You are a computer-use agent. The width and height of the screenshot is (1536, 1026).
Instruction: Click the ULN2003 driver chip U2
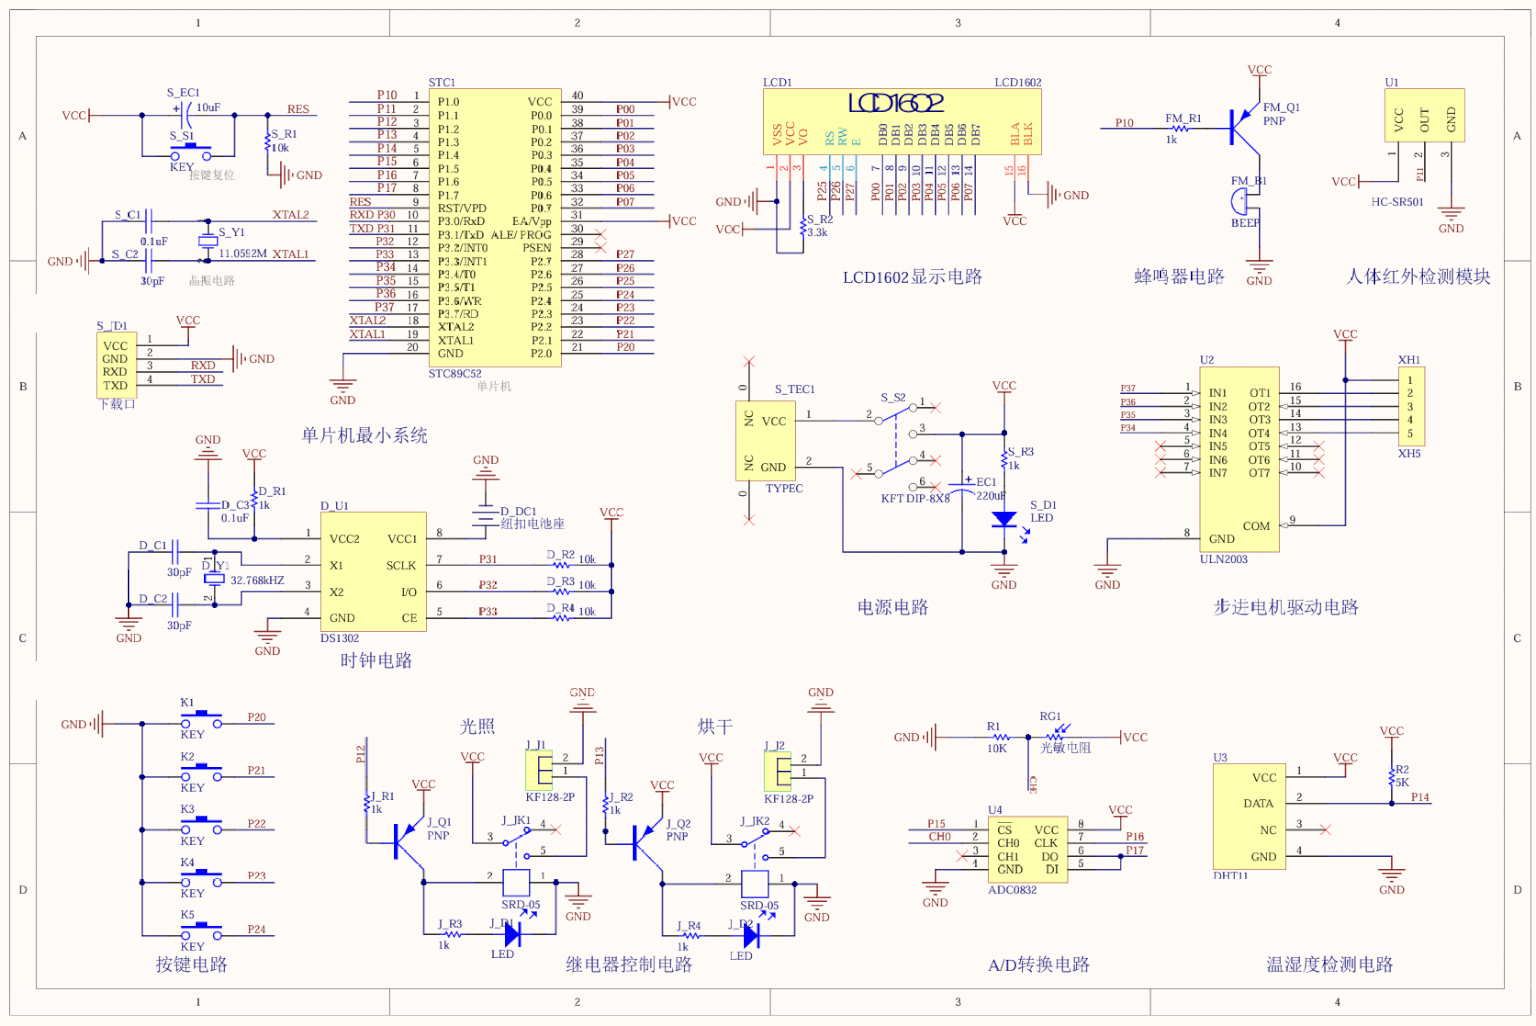click(1239, 460)
